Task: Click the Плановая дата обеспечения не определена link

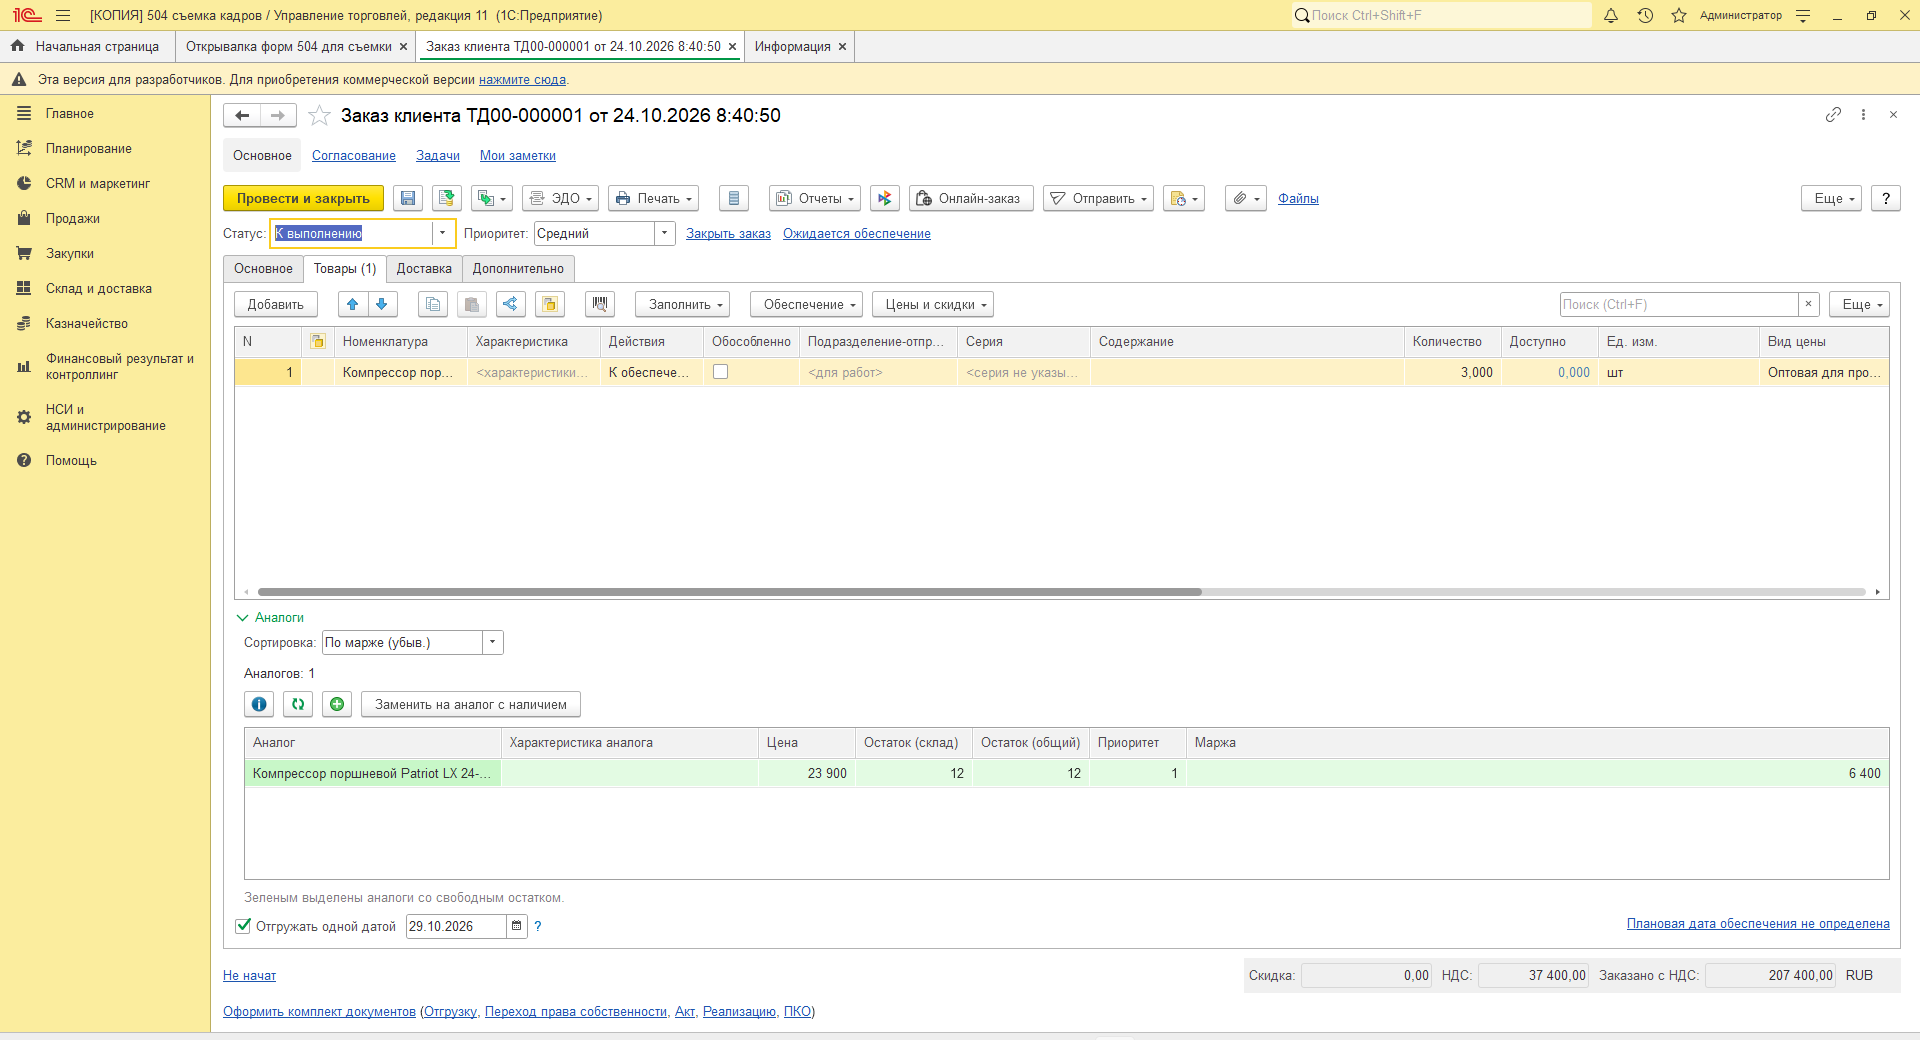Action: (1758, 923)
